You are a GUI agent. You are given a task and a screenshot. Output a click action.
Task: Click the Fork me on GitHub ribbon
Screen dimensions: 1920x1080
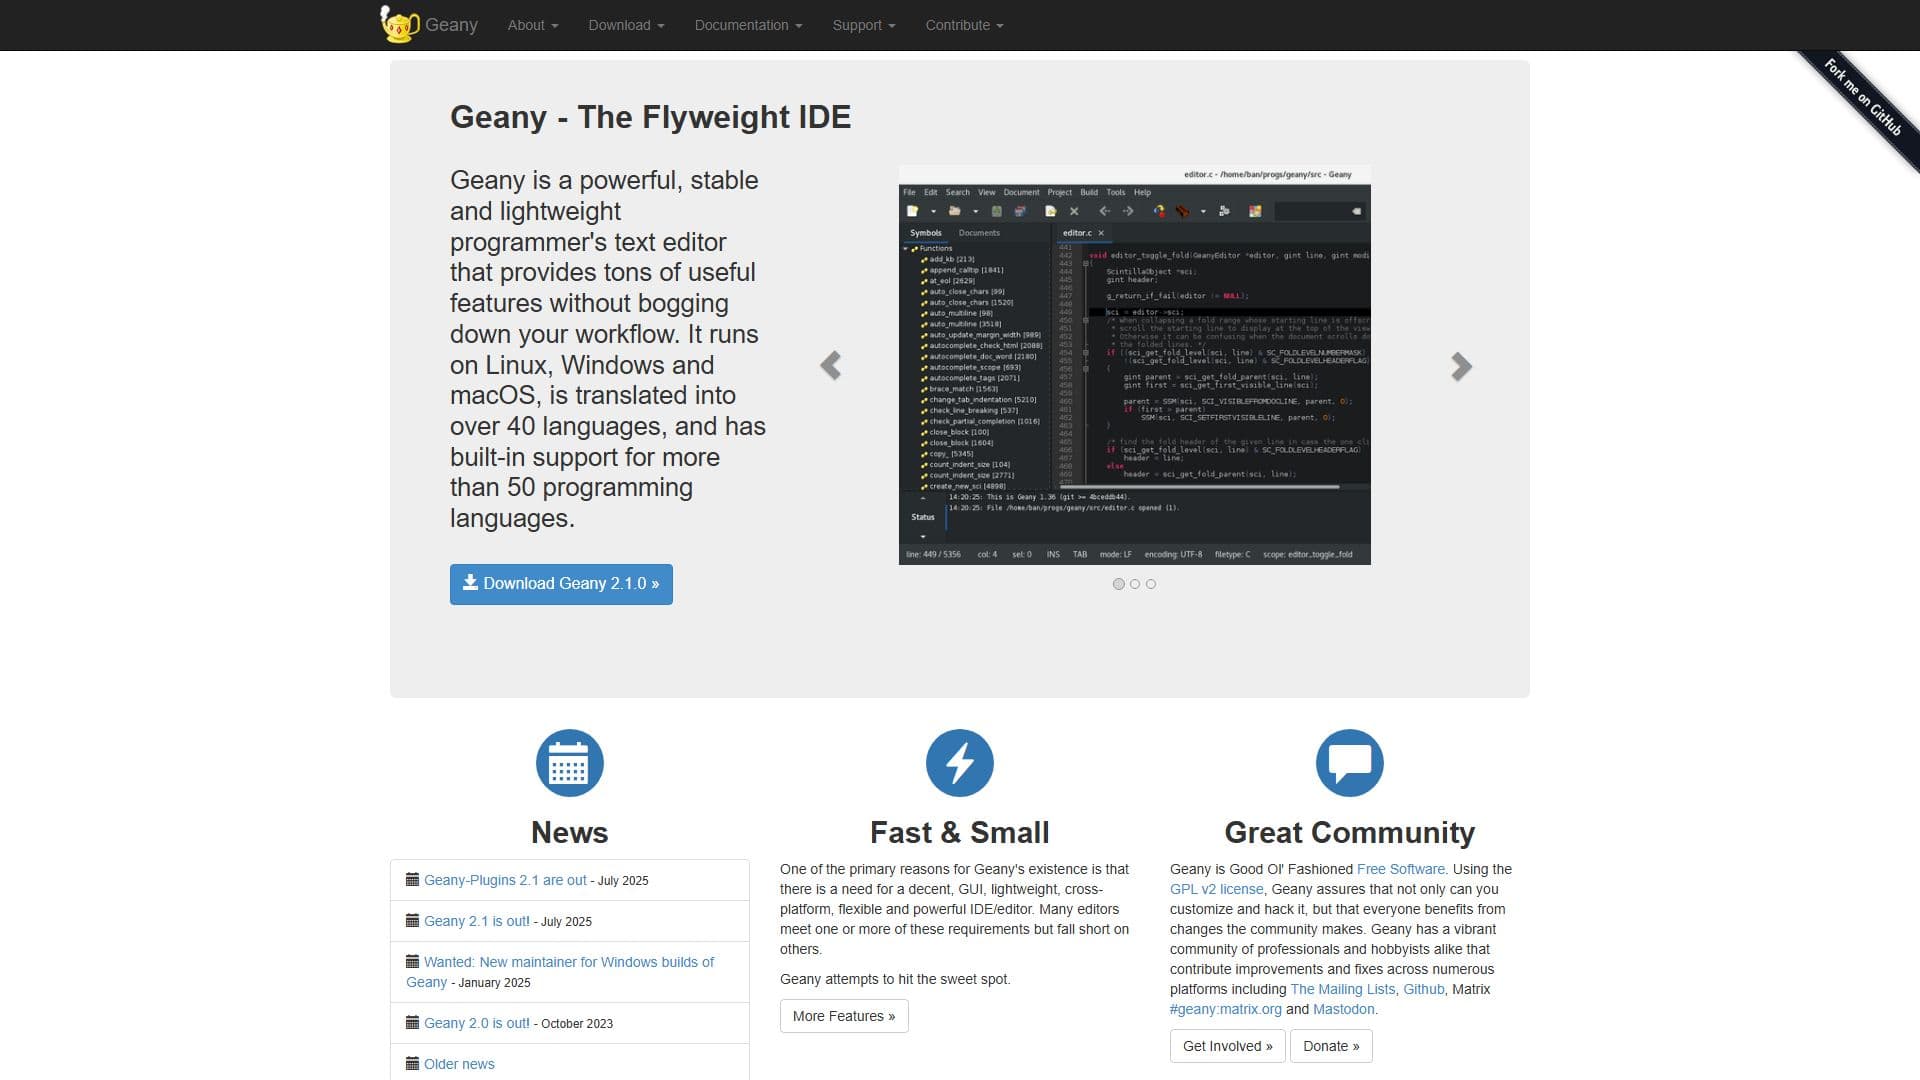(1862, 97)
